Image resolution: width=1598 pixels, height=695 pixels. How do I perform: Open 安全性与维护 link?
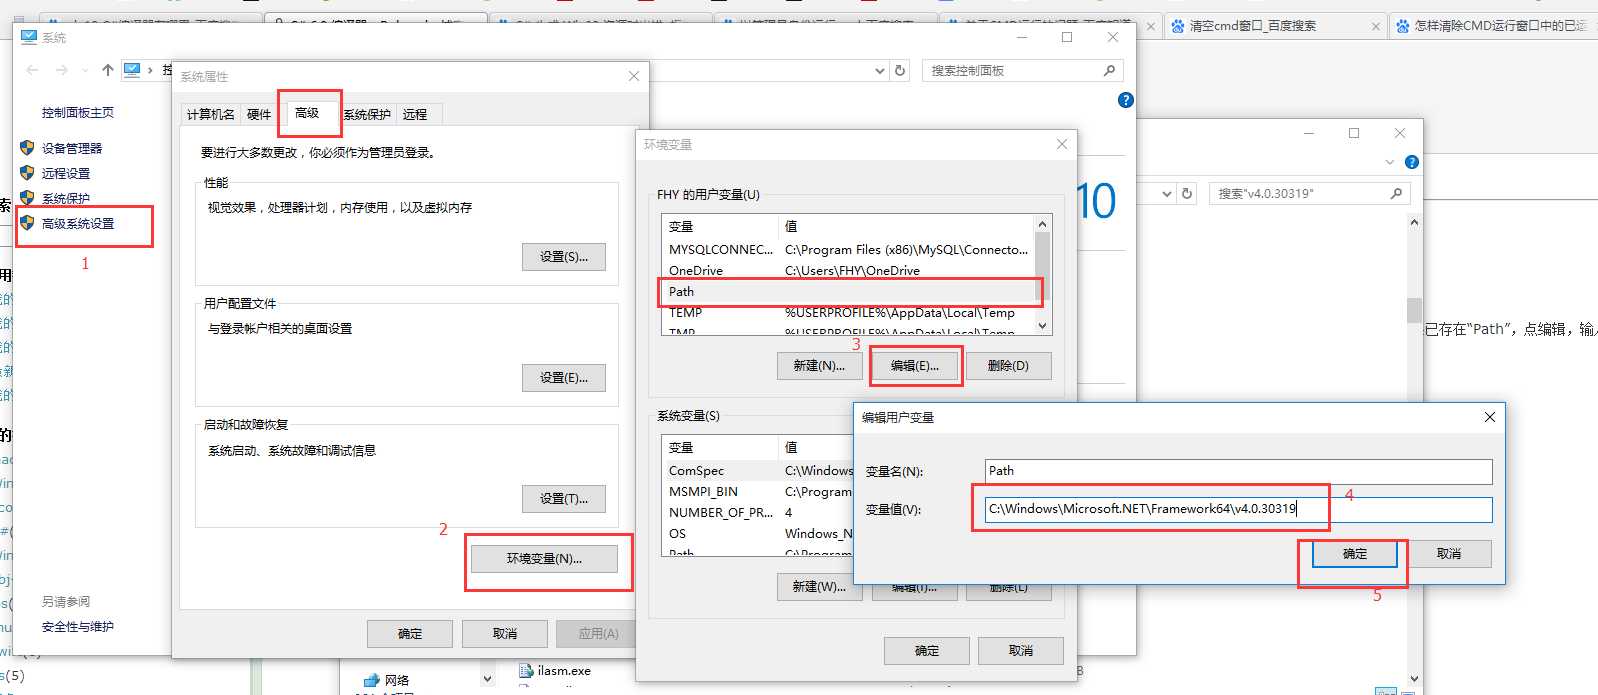78,627
